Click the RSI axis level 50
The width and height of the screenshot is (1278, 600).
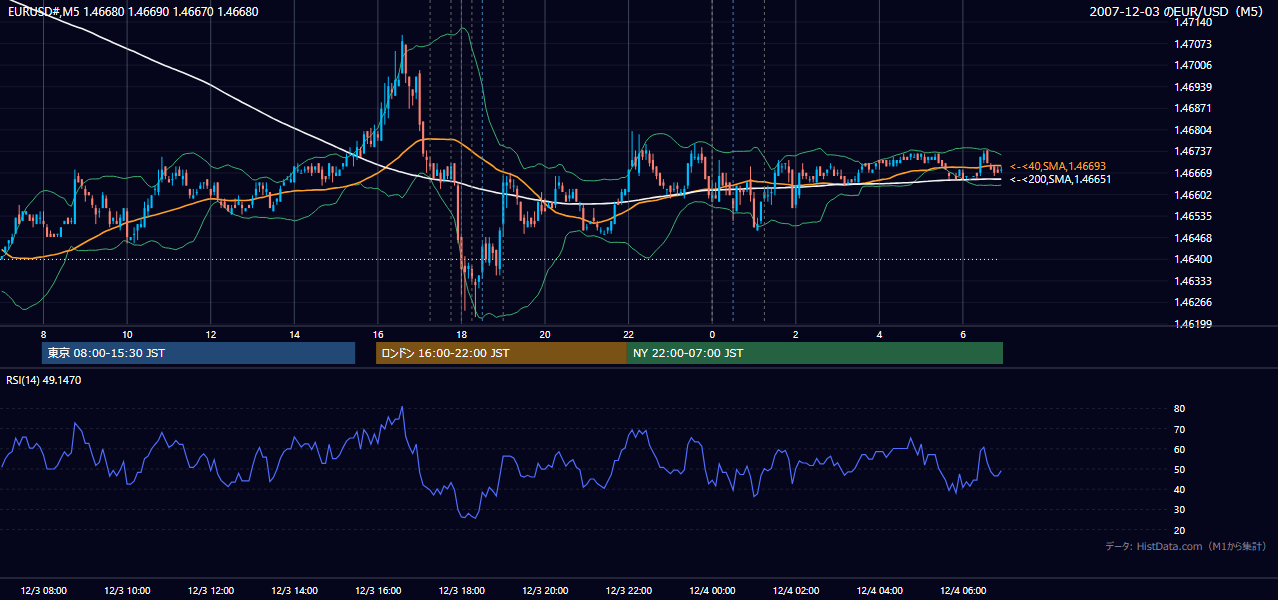tap(1180, 469)
